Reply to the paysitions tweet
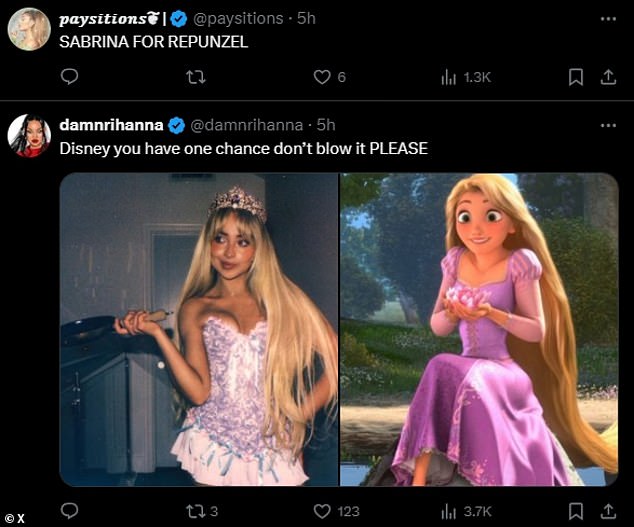 [x=69, y=76]
